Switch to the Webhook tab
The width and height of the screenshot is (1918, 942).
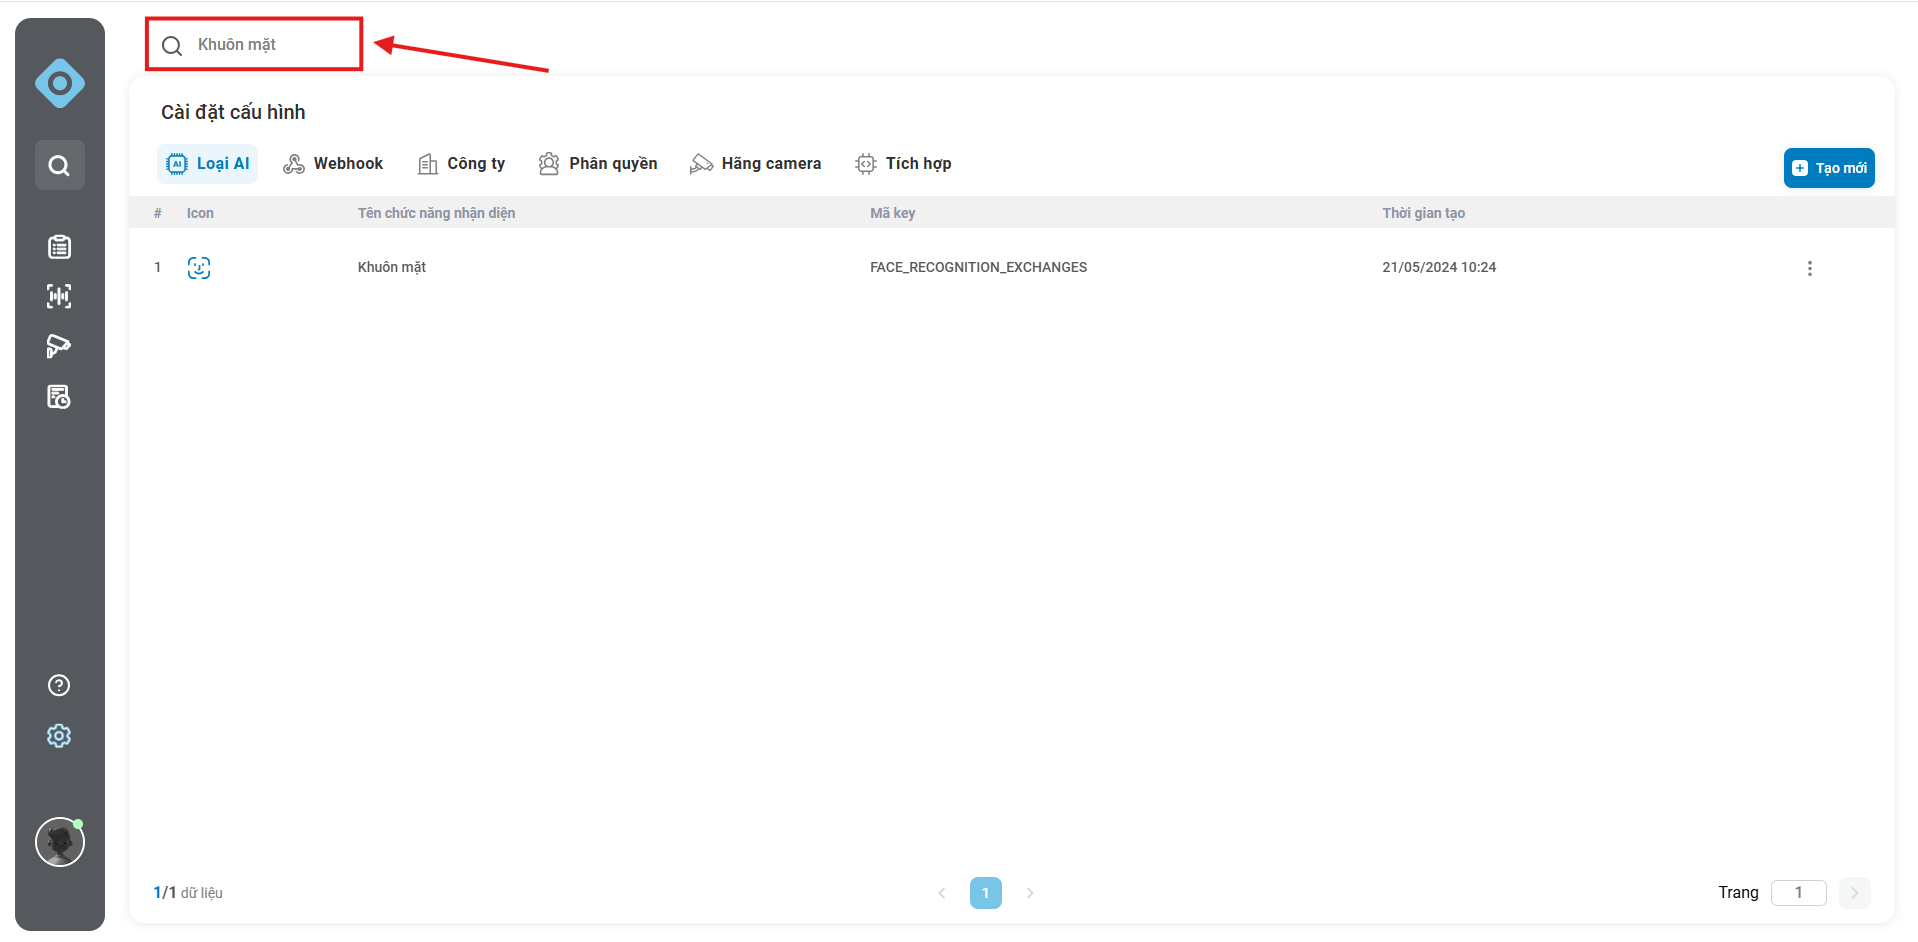click(333, 164)
